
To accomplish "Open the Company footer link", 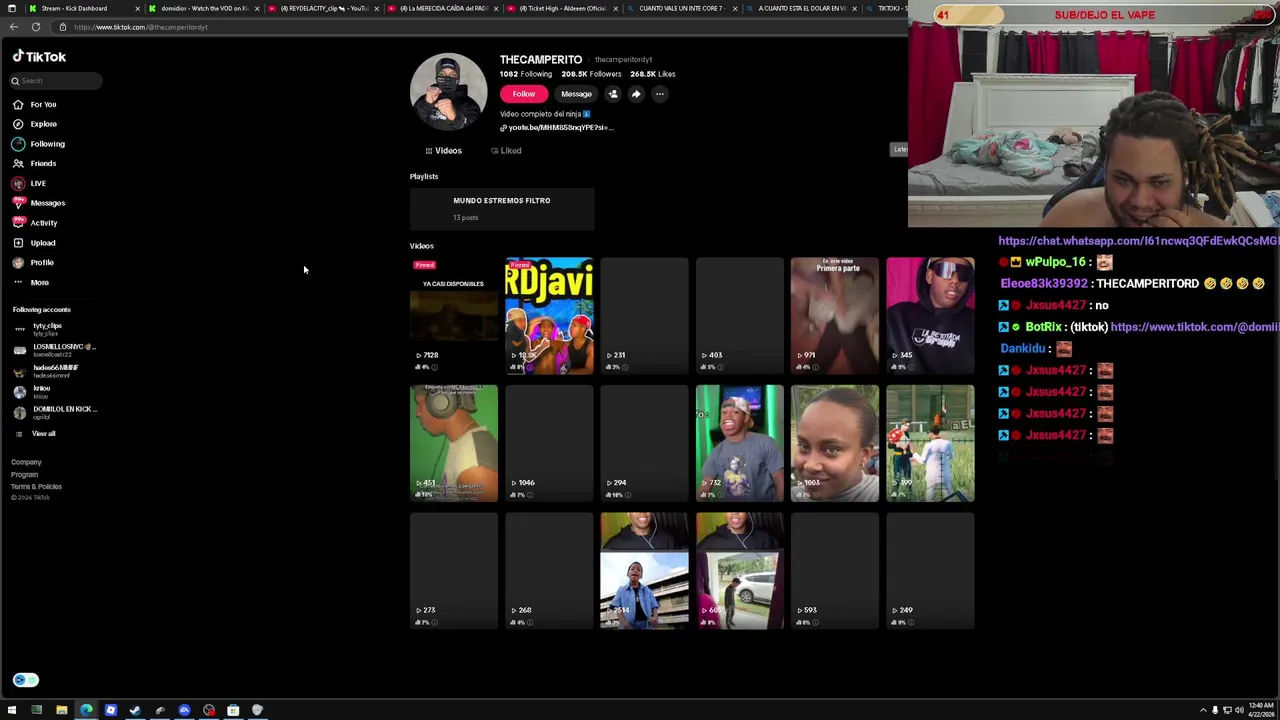I will point(26,462).
